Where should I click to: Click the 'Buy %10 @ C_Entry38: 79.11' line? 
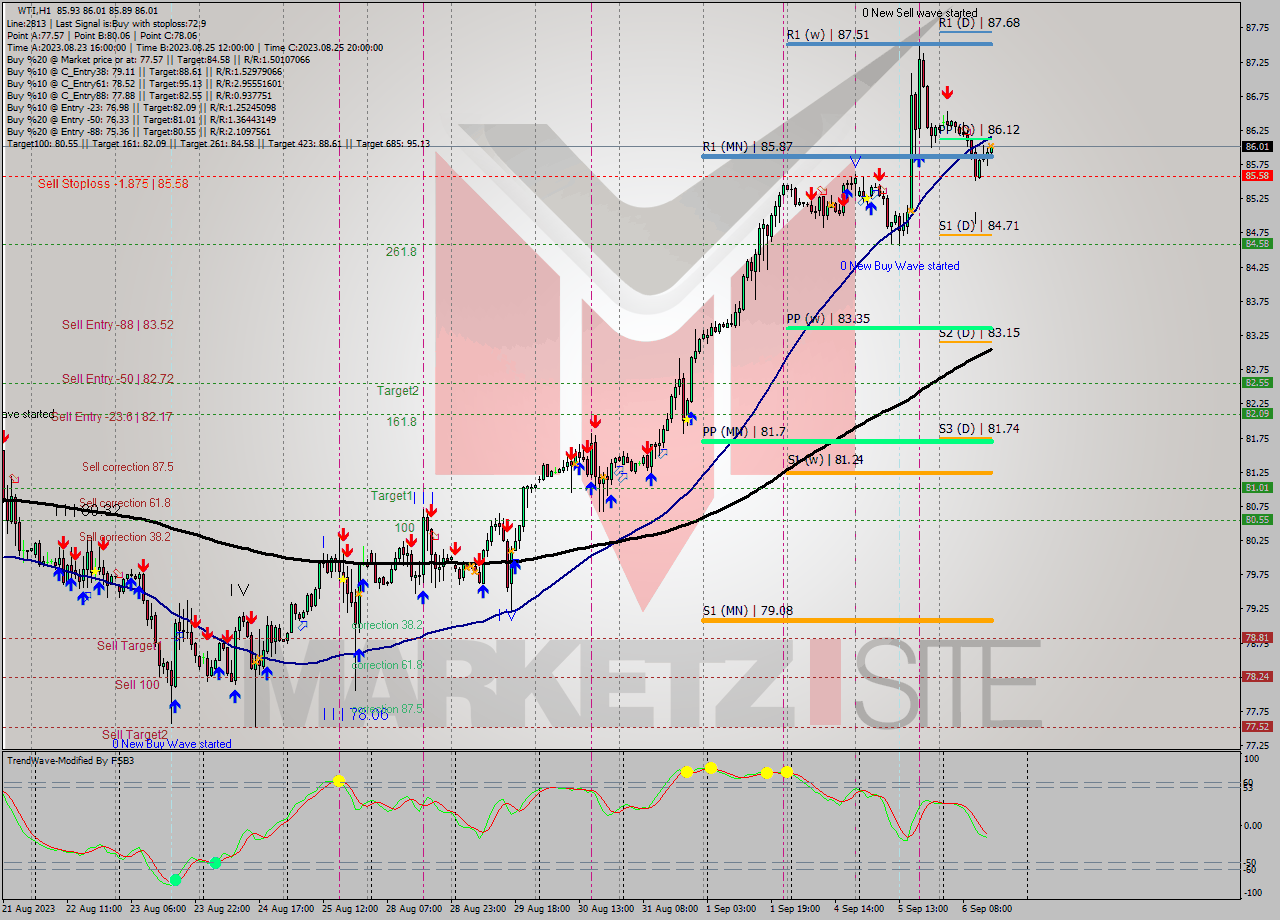144,71
